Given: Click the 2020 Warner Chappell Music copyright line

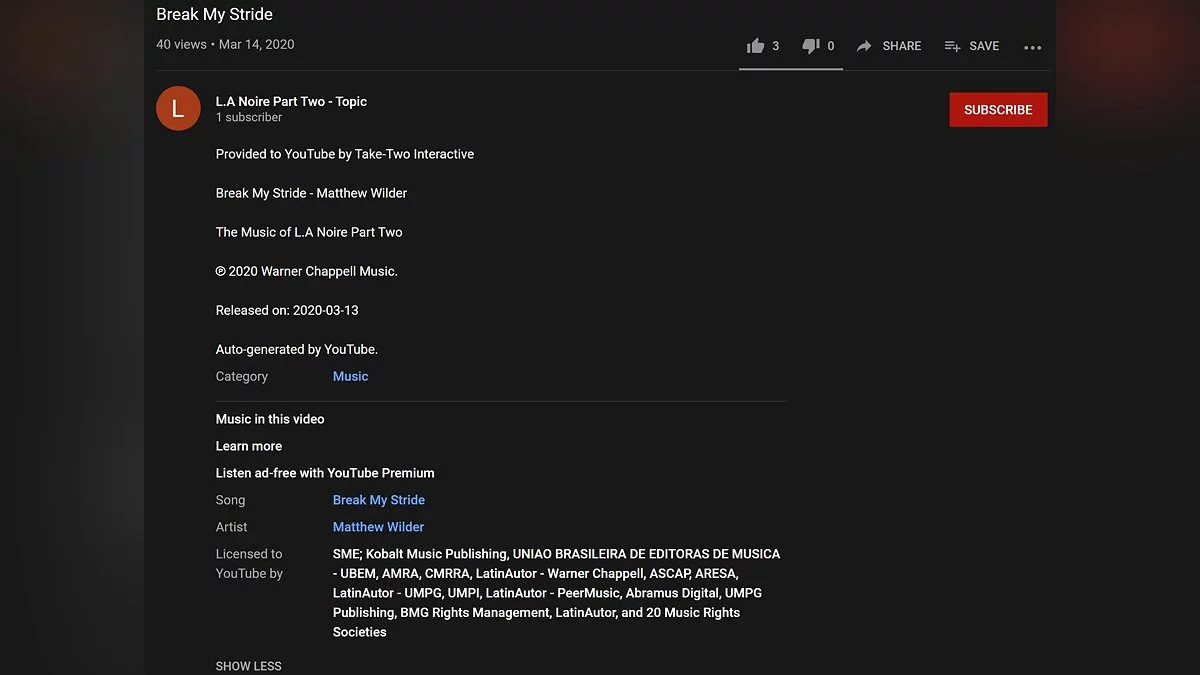Looking at the screenshot, I should click(x=307, y=271).
